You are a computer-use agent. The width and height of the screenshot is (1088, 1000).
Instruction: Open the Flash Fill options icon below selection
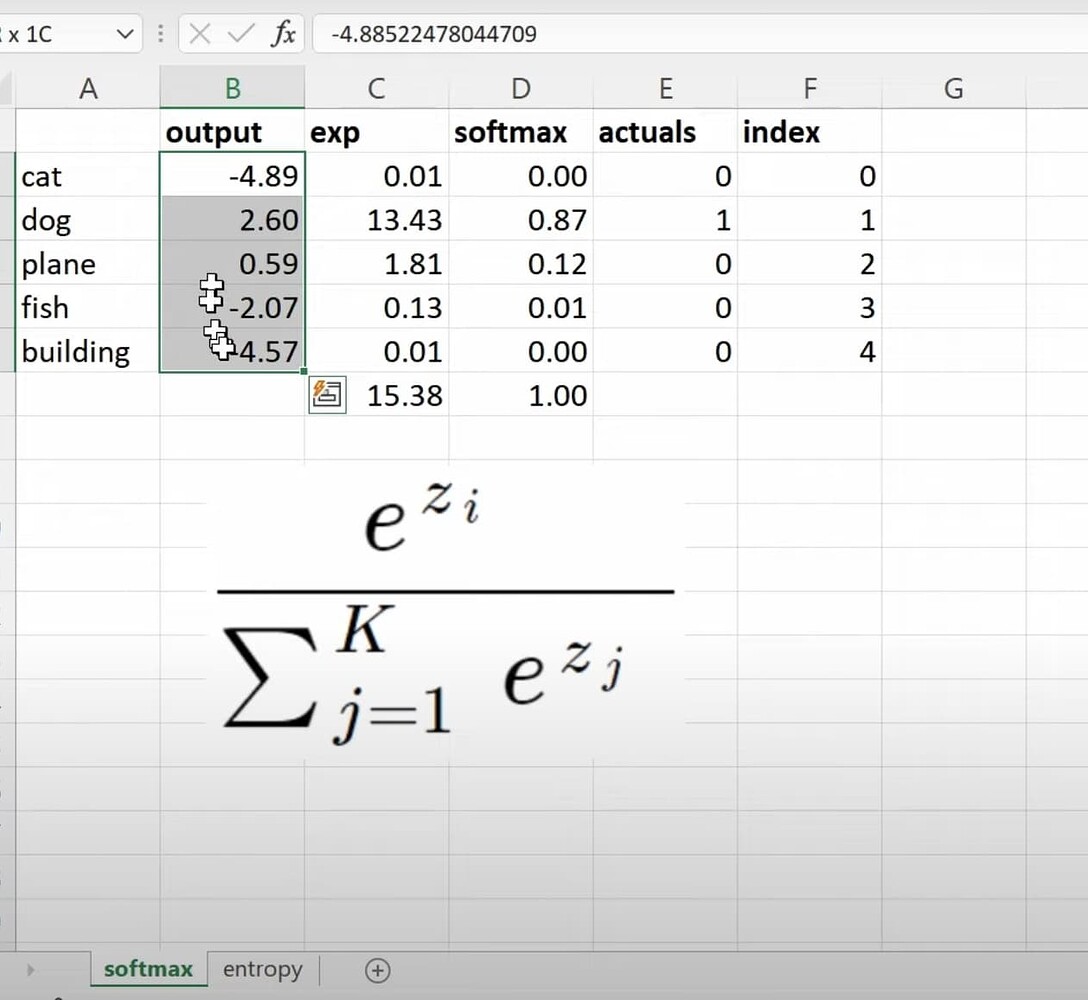(328, 394)
